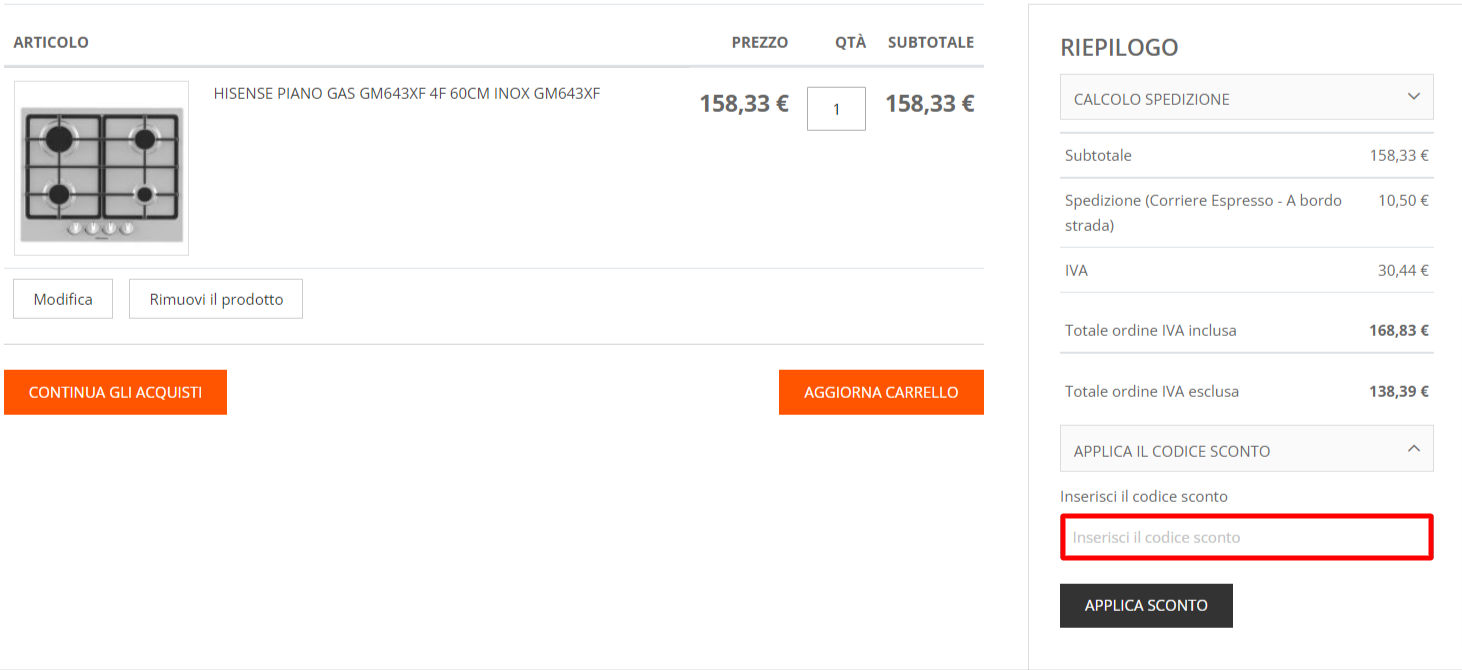Click the Totale ordine IVA esclusa amount
Image resolution: width=1462 pixels, height=670 pixels.
pyautogui.click(x=1398, y=391)
